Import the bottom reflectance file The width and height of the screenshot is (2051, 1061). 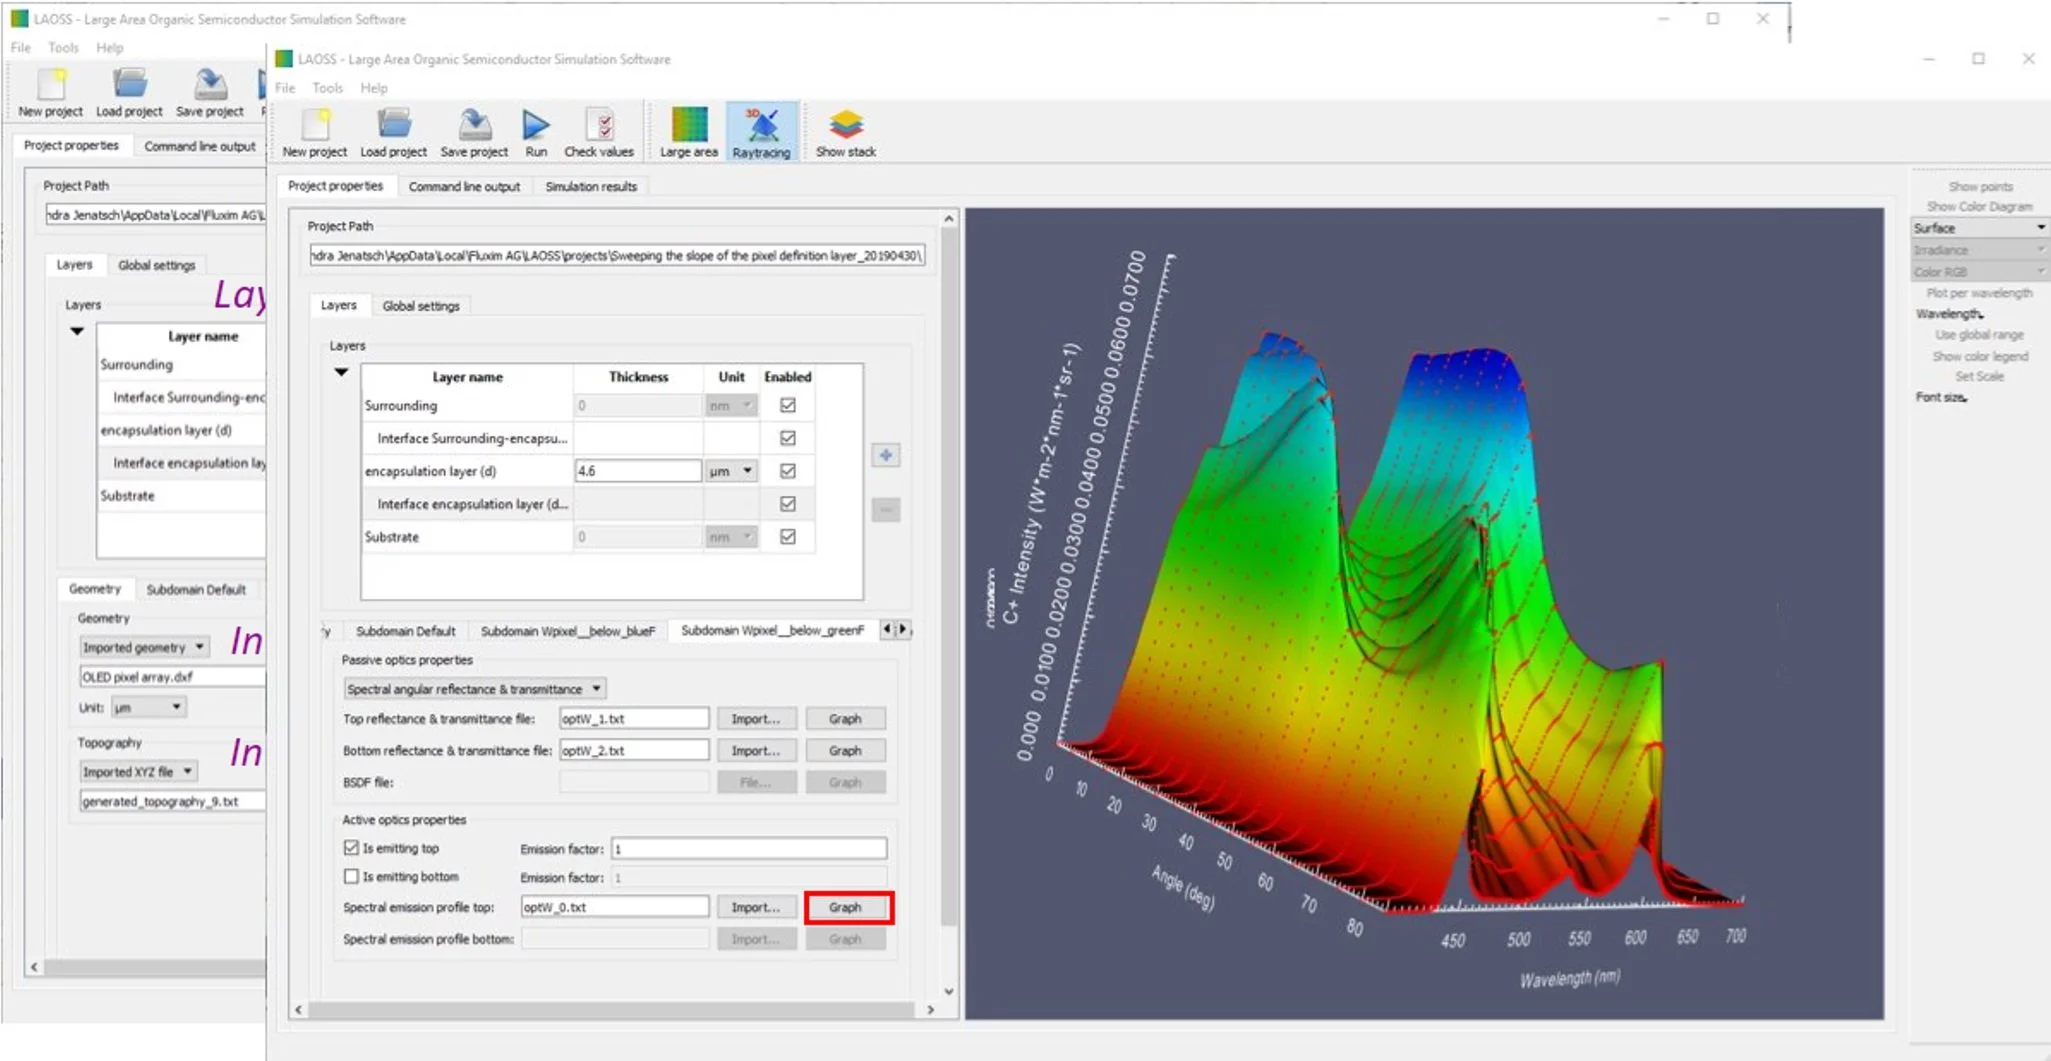[757, 749]
